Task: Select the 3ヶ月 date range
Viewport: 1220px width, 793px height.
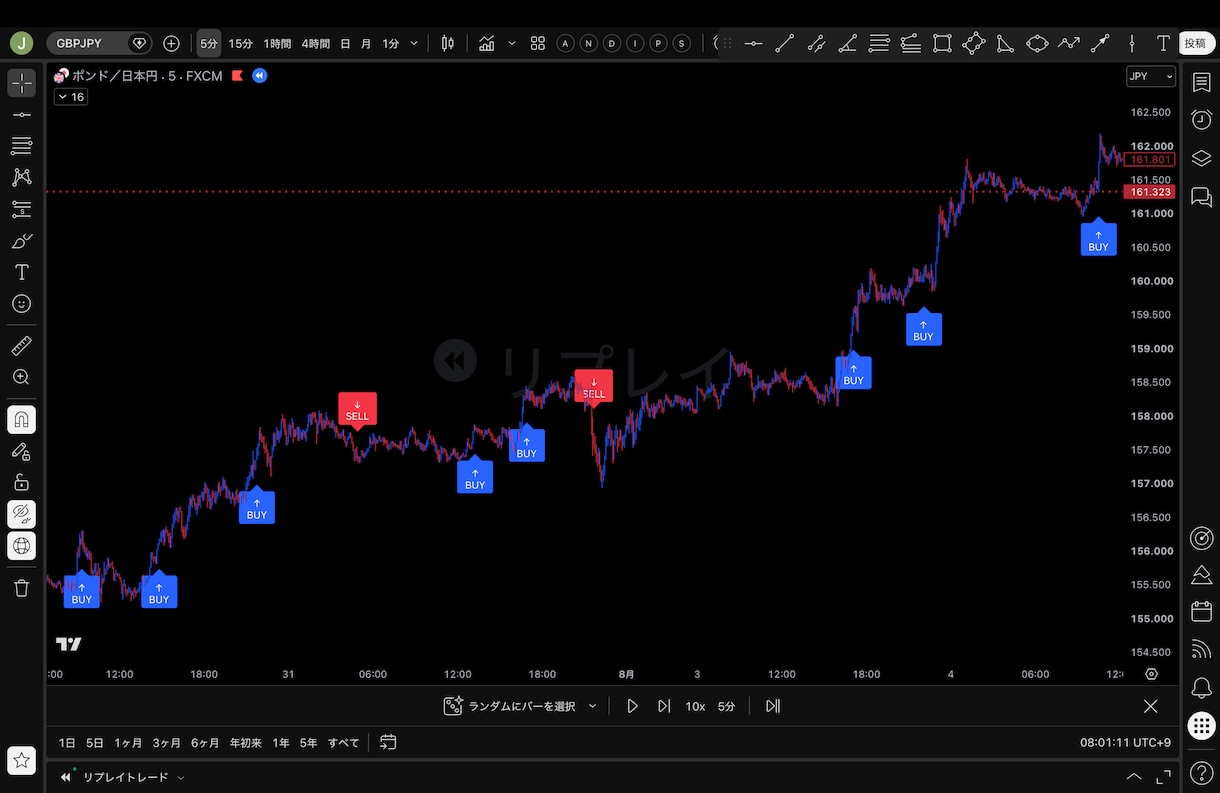Action: (x=166, y=743)
